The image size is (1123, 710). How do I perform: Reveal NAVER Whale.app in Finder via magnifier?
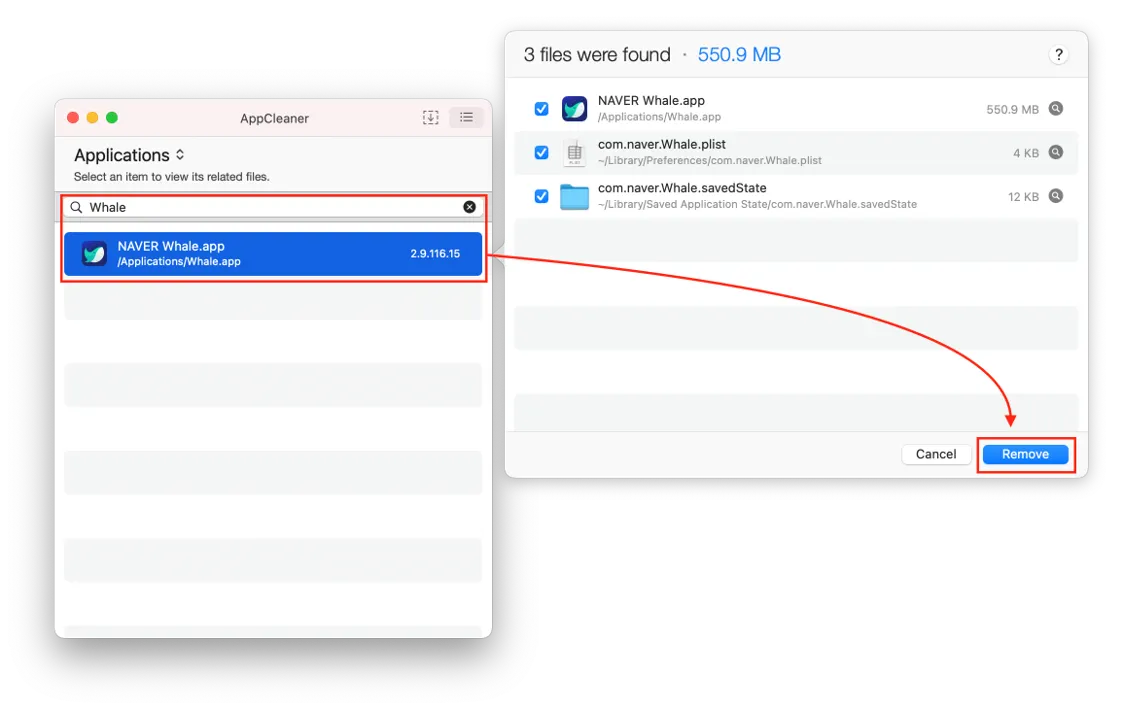[1056, 108]
